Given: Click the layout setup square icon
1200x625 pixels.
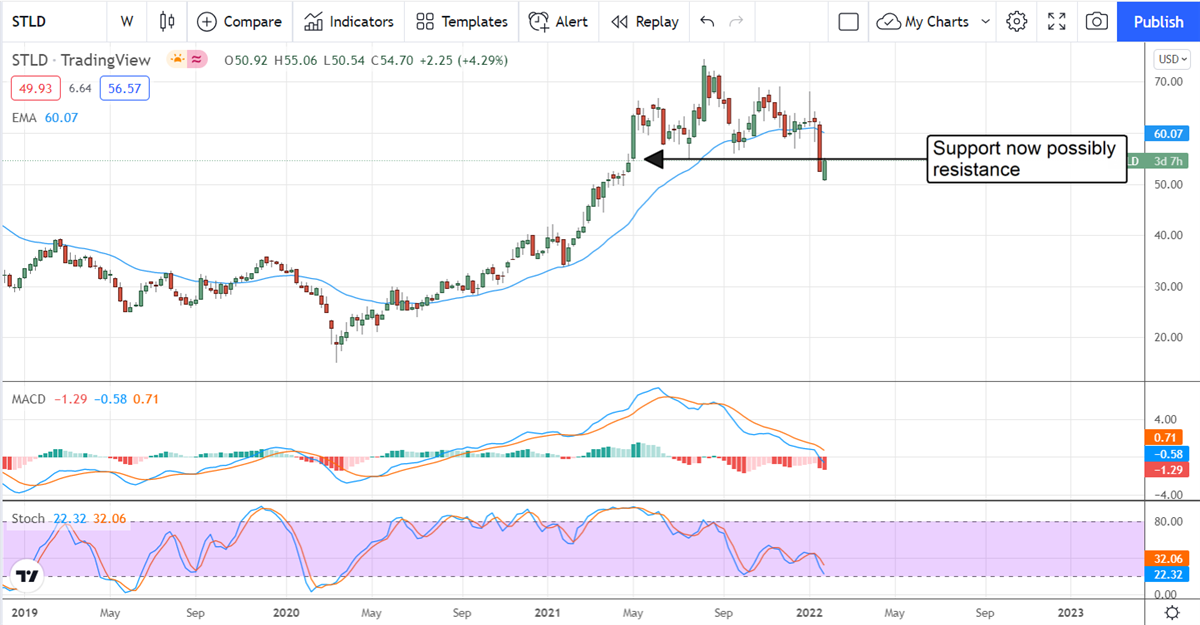Looking at the screenshot, I should point(849,21).
